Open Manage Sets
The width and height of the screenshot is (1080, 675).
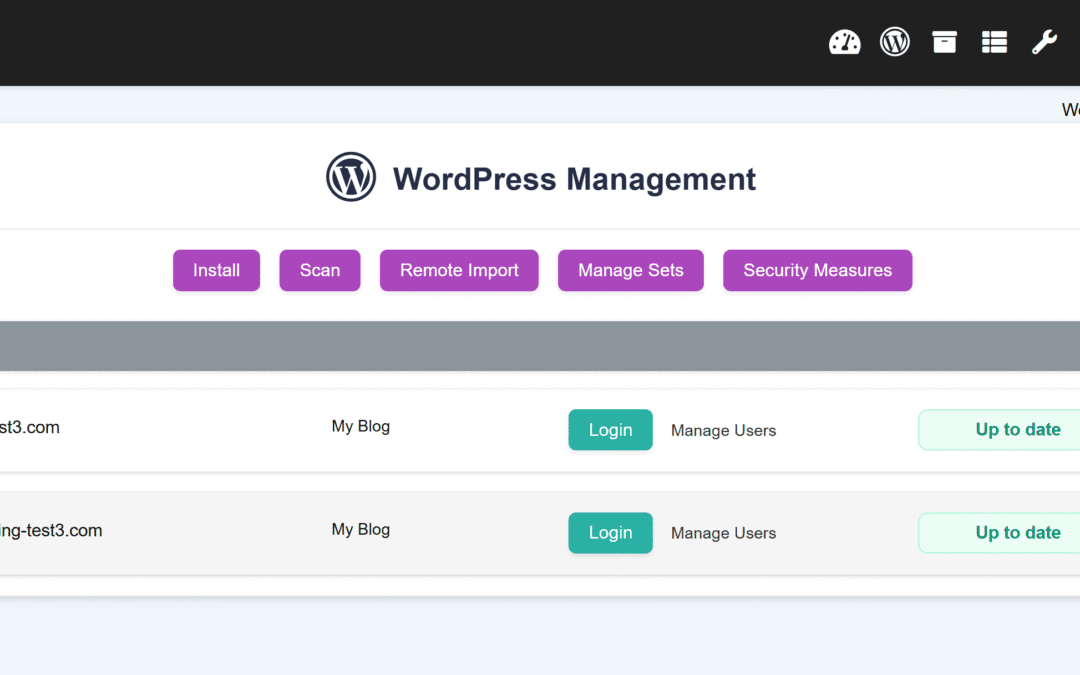tap(630, 270)
